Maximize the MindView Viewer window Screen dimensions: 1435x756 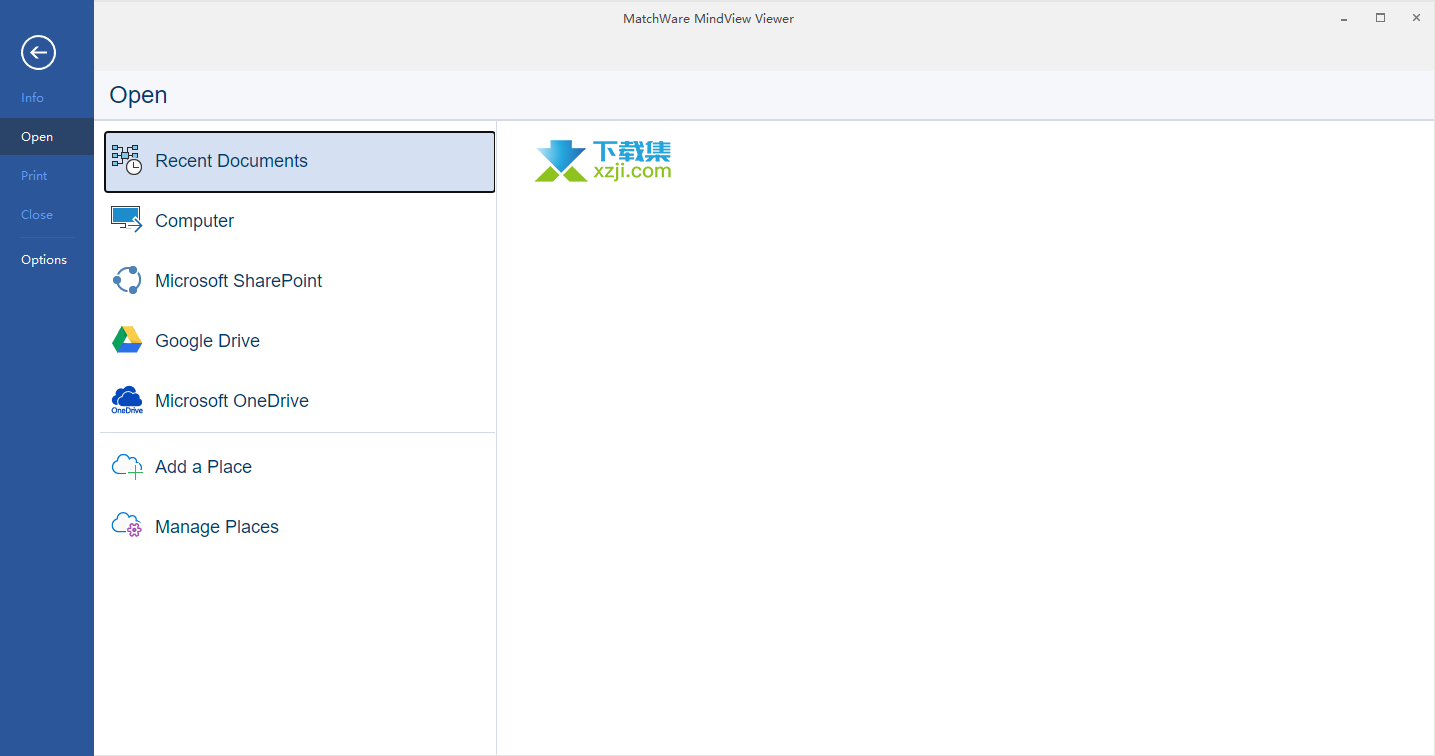tap(1380, 18)
